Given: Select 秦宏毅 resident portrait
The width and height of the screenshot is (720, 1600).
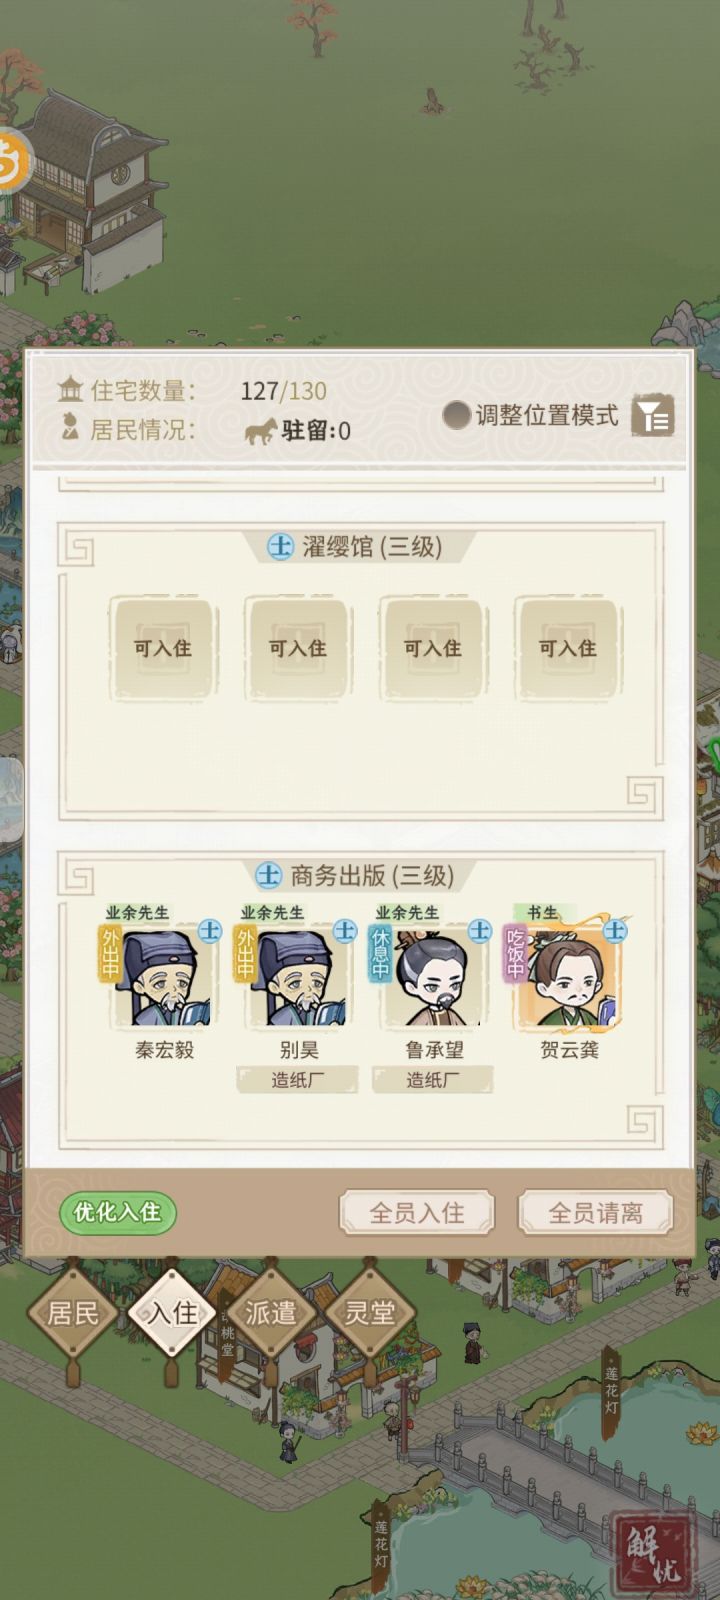Looking at the screenshot, I should pos(164,976).
